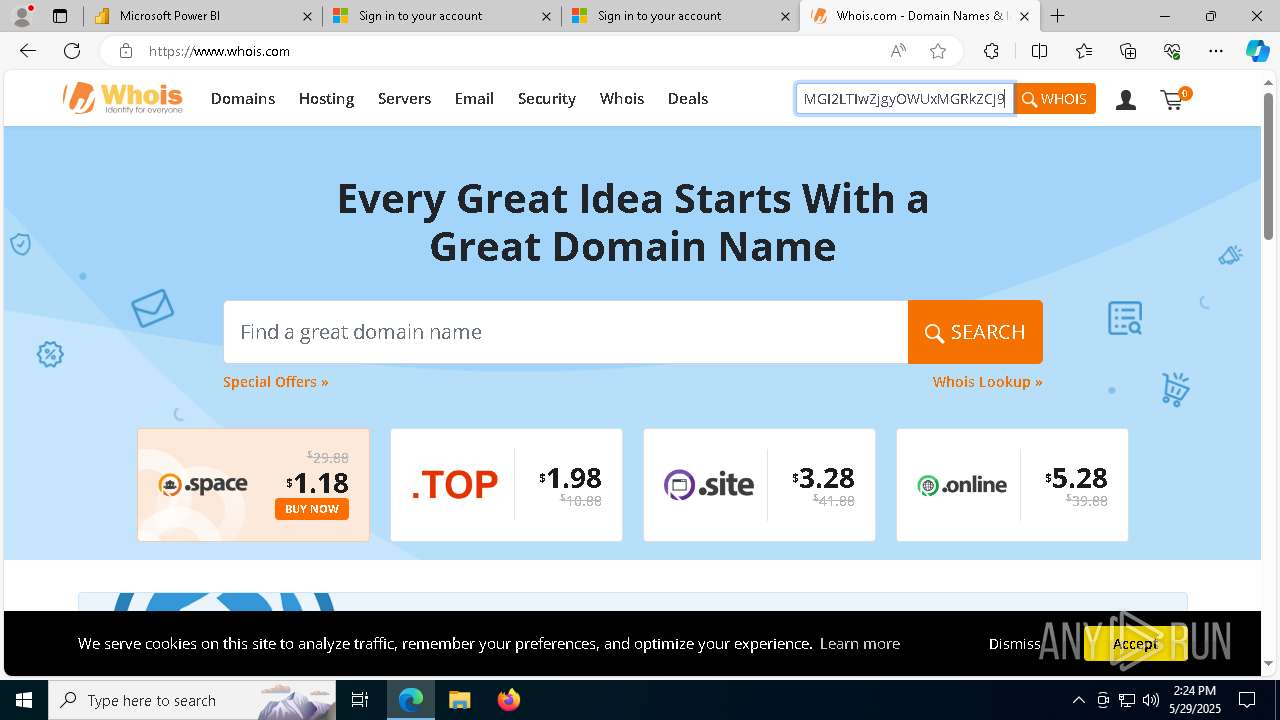Open the shopping cart icon

pyautogui.click(x=1174, y=98)
